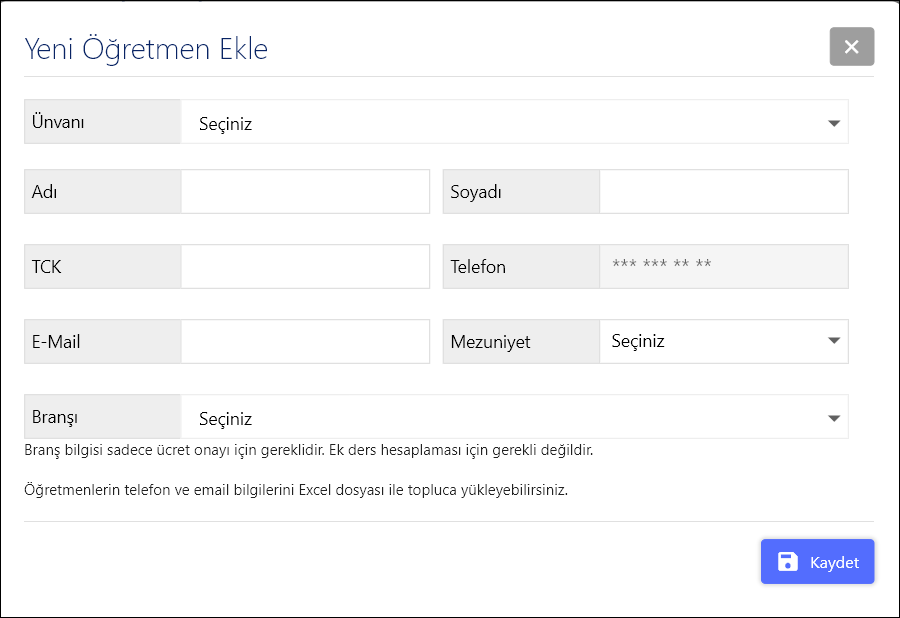Click the Branşı dropdown arrow
The height and width of the screenshot is (618, 900).
tap(834, 418)
